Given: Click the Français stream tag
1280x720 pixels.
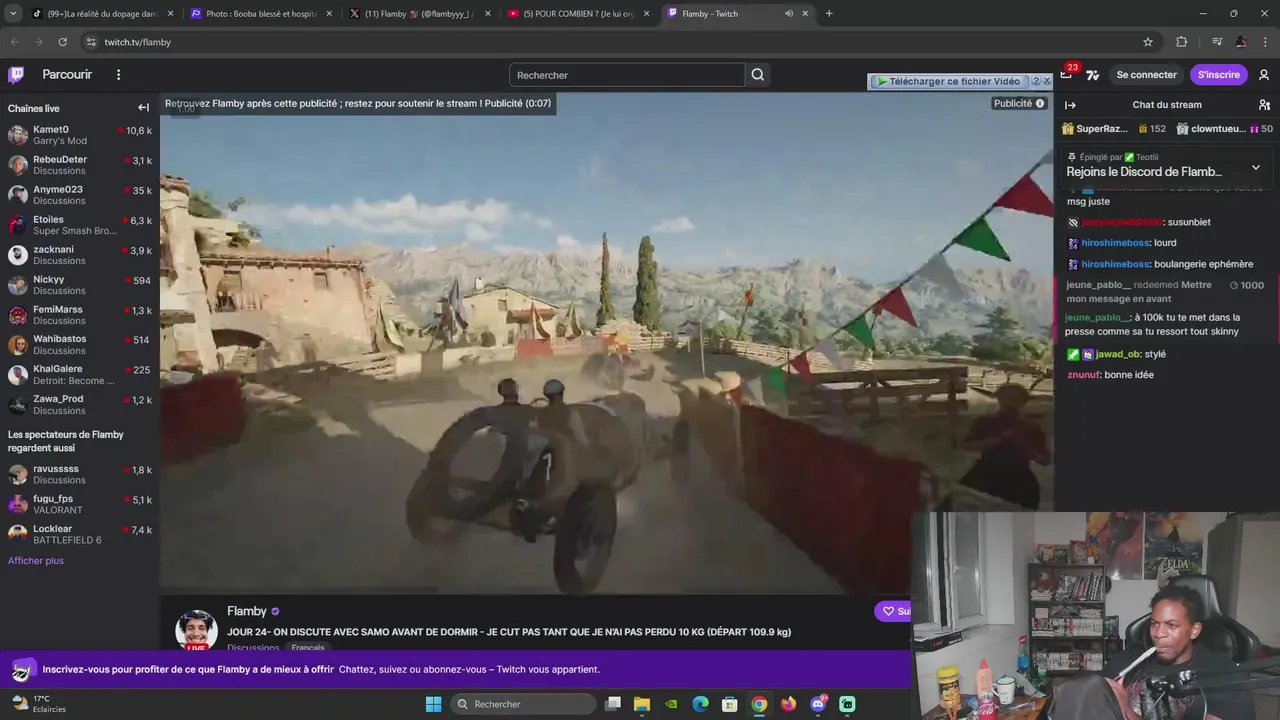Looking at the screenshot, I should tap(308, 648).
